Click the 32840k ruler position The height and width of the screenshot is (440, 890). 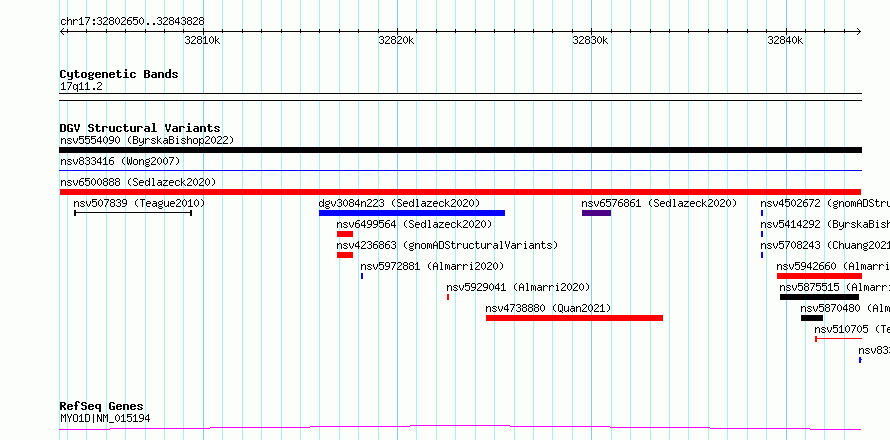tap(786, 40)
